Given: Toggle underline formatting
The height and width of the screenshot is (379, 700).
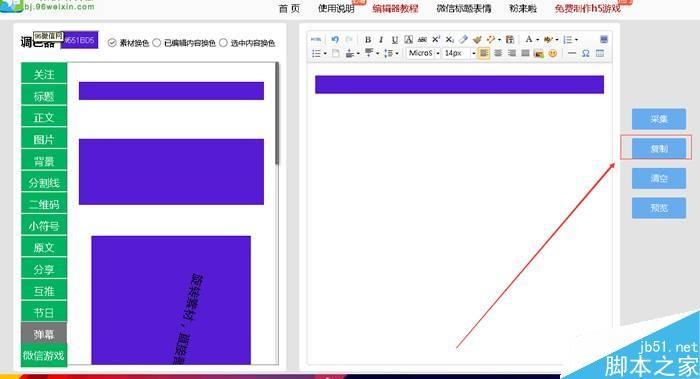Looking at the screenshot, I should point(395,40).
